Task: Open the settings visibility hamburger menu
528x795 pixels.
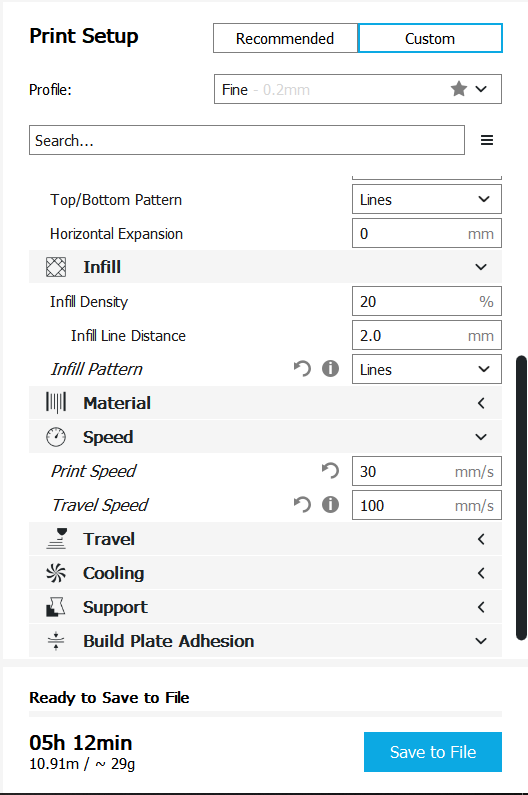Action: 487,140
